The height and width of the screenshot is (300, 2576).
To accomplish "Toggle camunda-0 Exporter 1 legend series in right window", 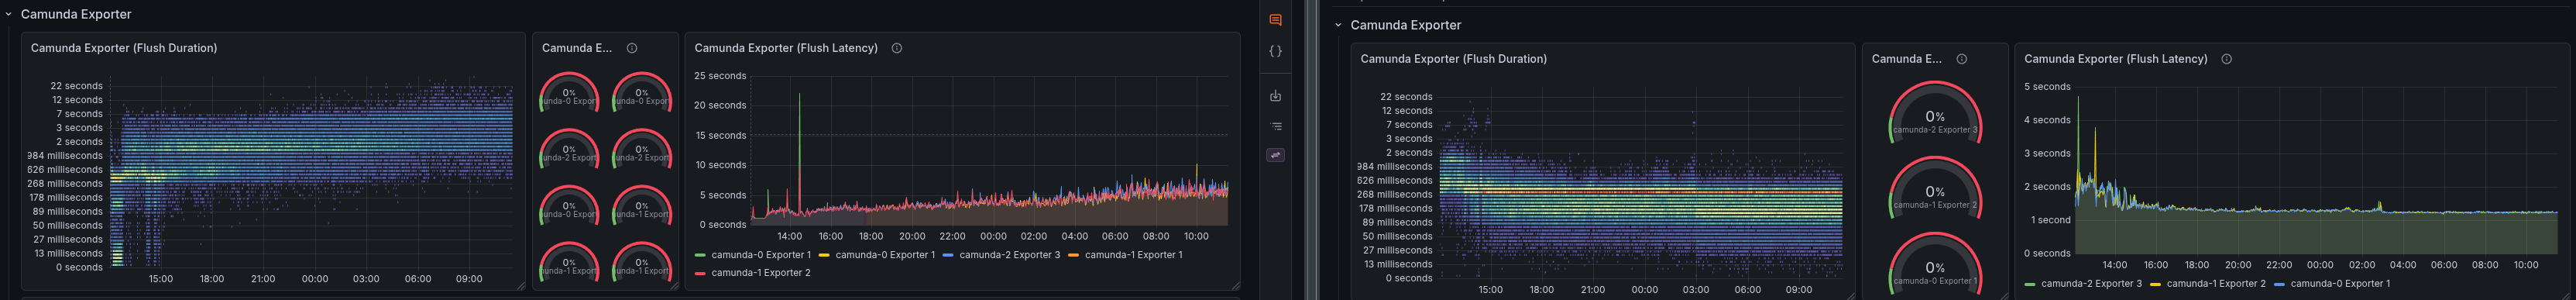I will tap(2340, 283).
